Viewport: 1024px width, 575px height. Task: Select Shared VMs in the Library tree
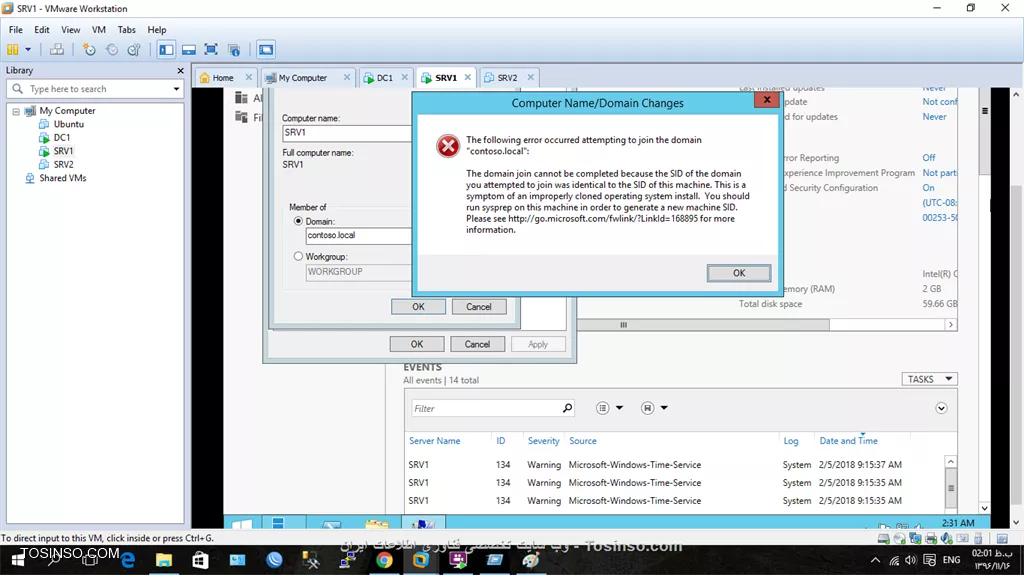point(63,178)
